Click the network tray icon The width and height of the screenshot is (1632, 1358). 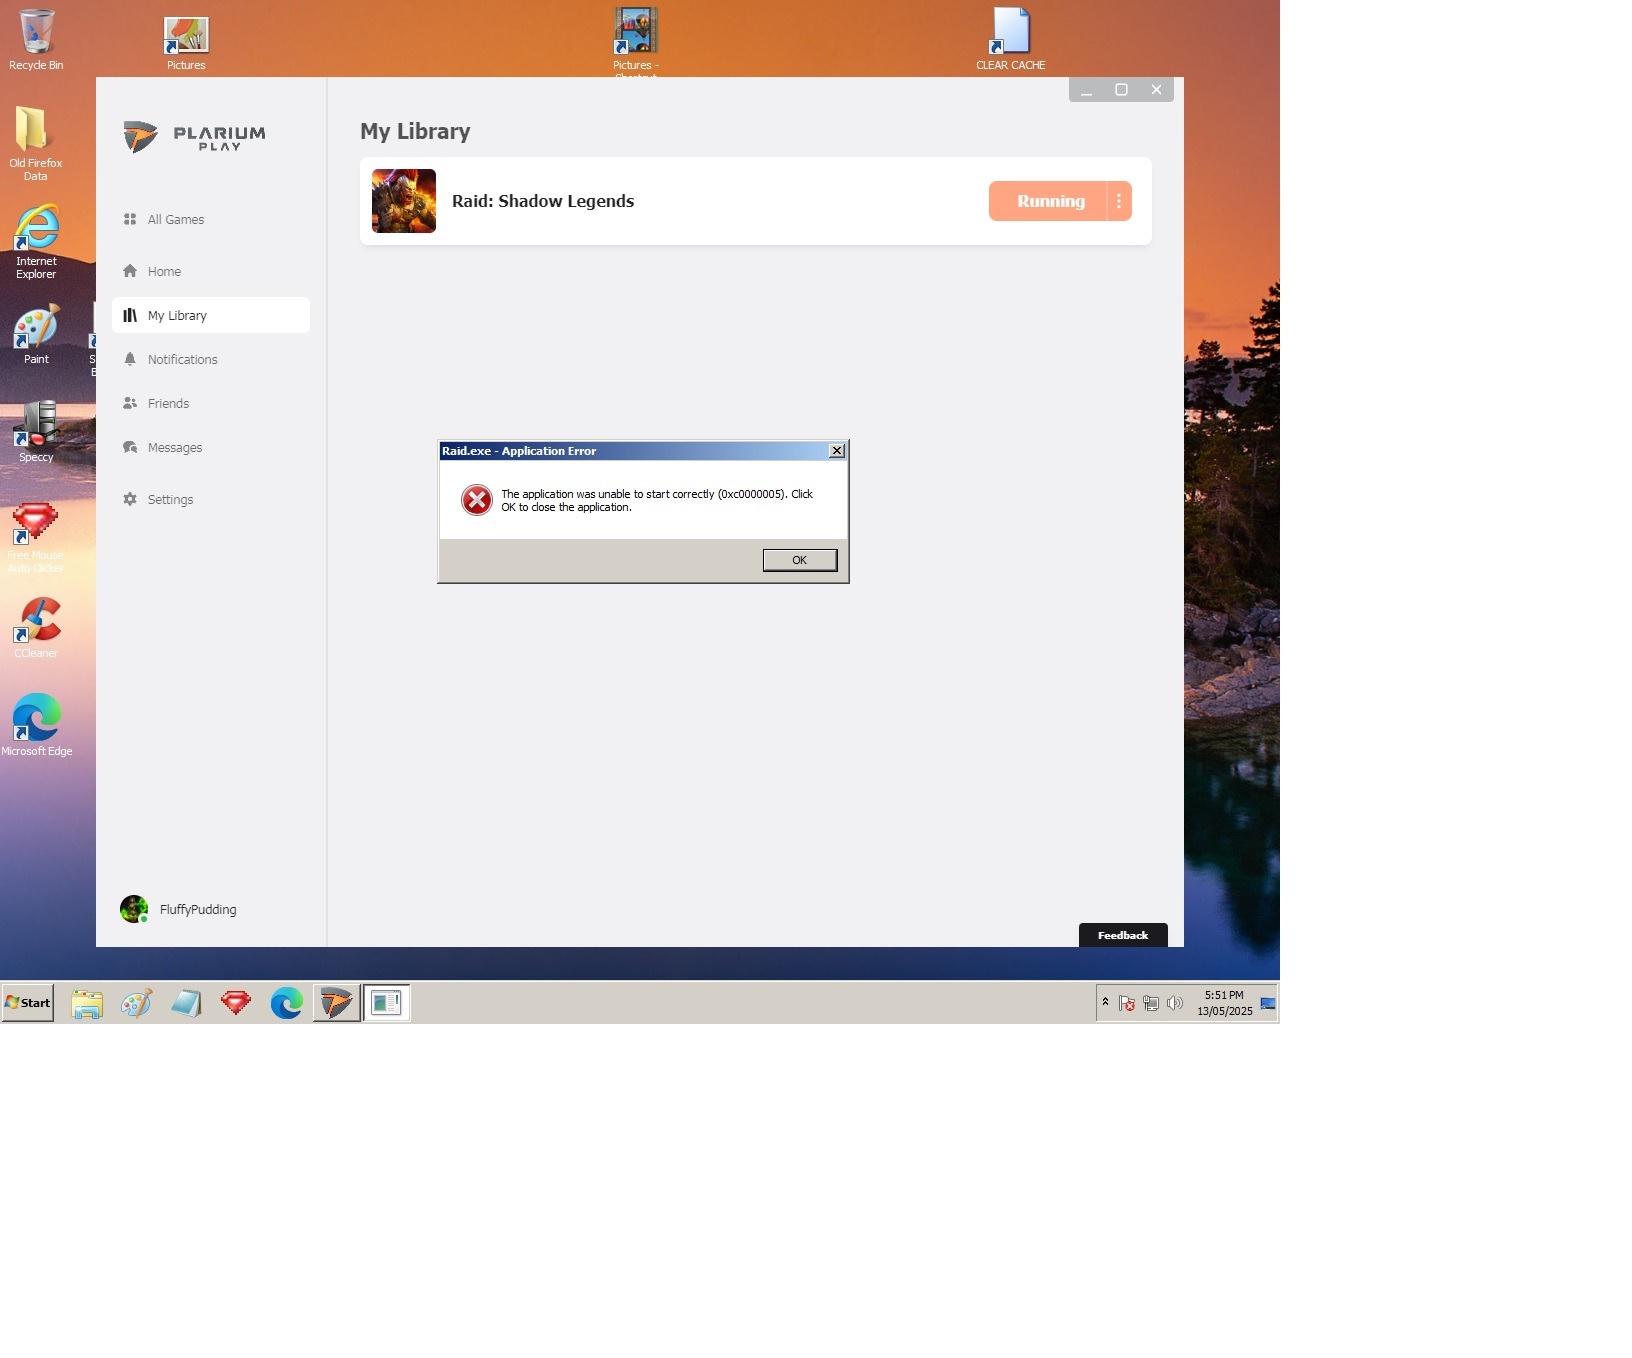tap(1151, 1003)
